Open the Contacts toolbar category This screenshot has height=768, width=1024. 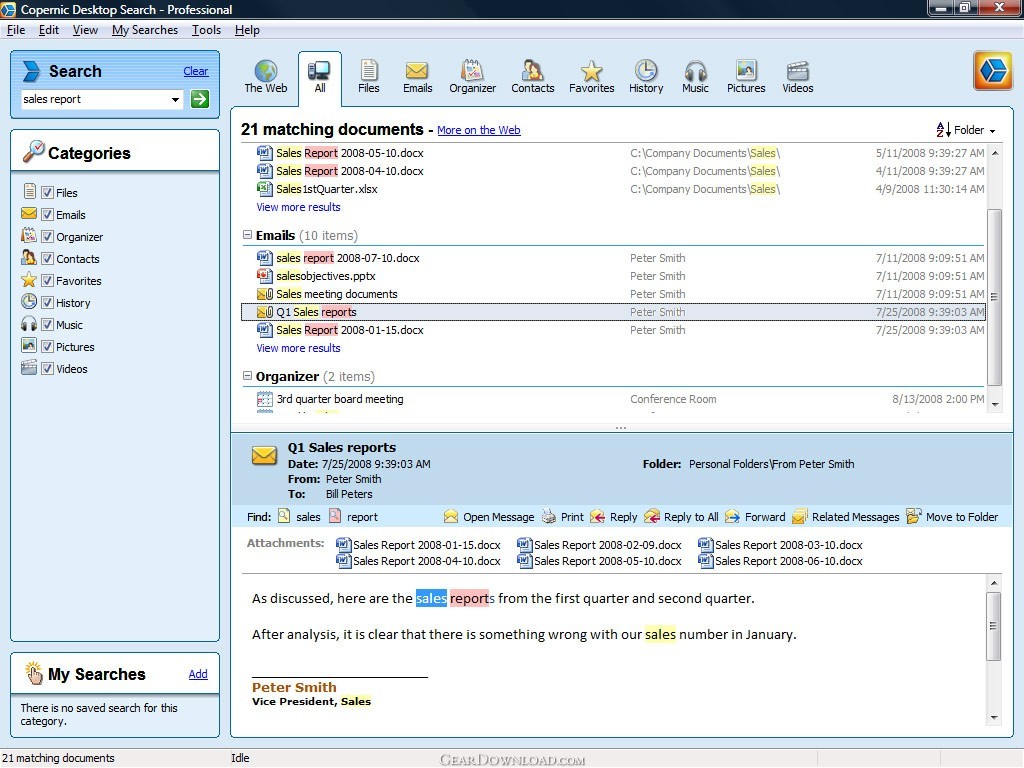(532, 77)
